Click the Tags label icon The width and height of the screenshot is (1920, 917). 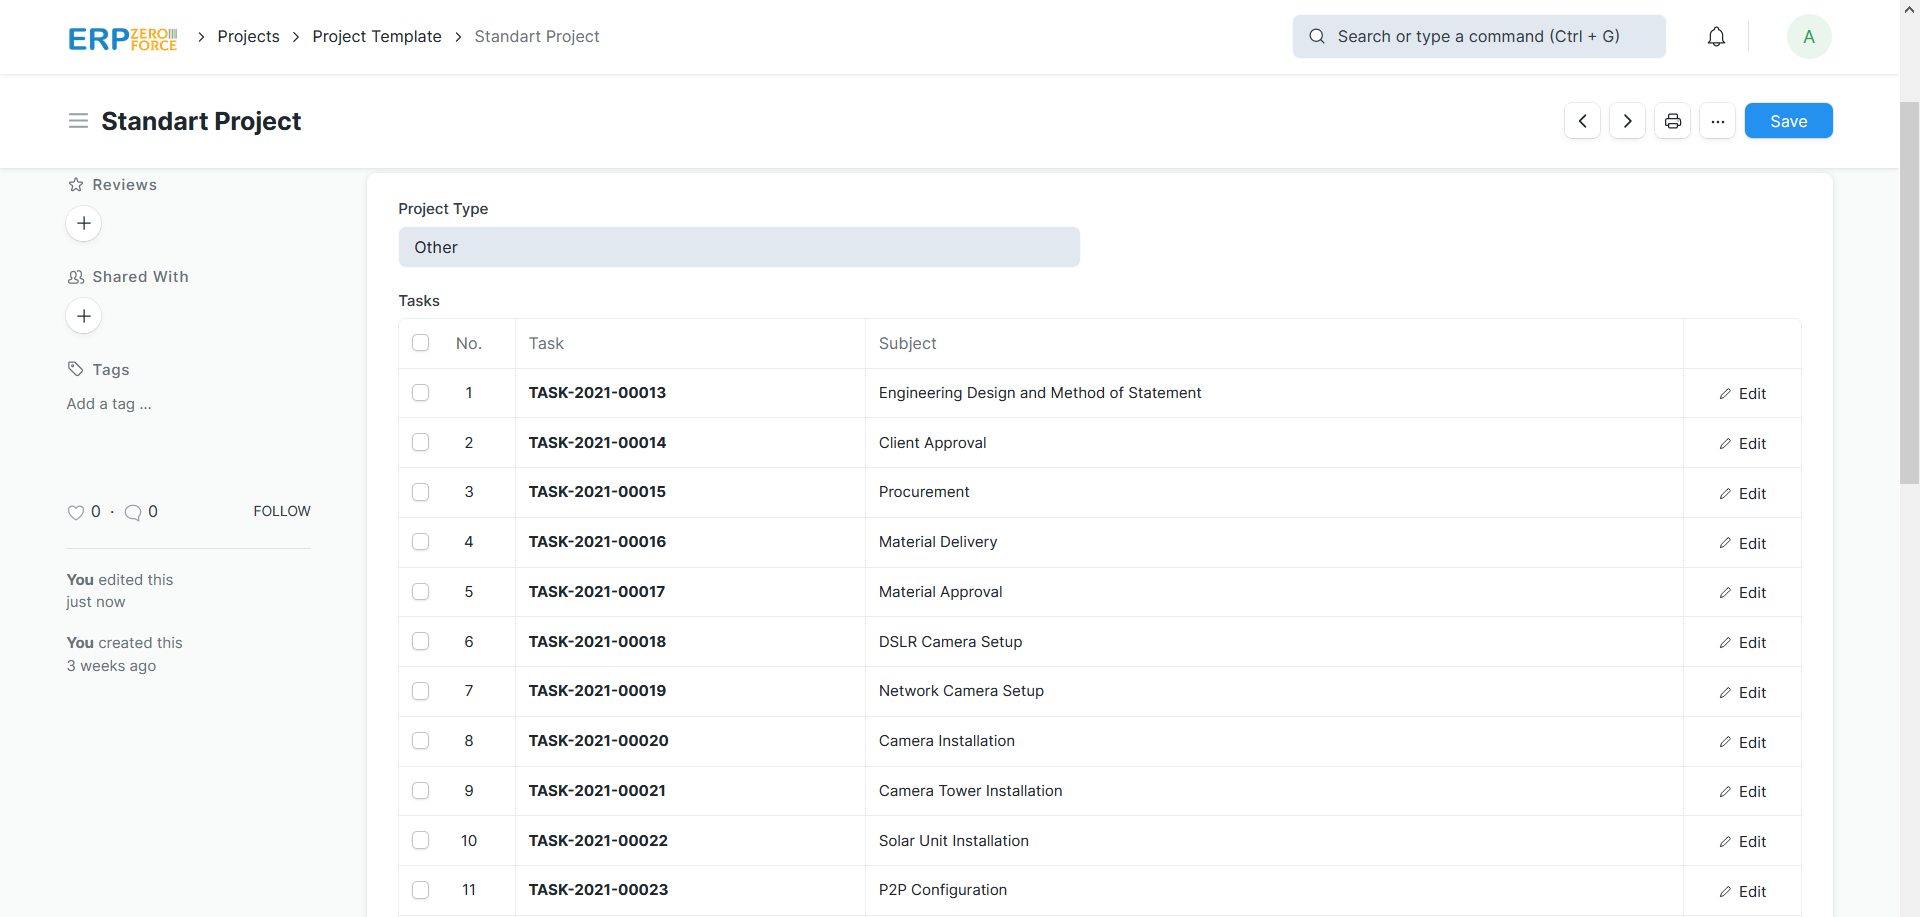[x=75, y=369]
